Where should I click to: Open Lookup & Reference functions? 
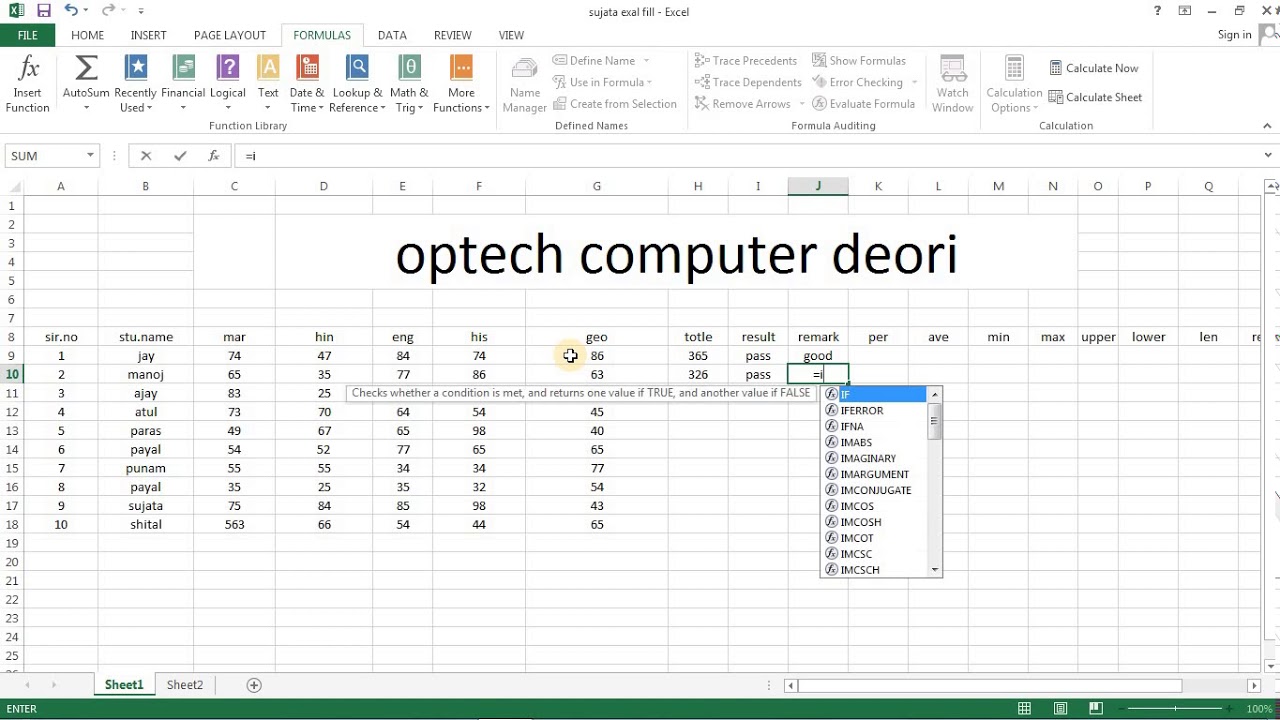point(357,85)
